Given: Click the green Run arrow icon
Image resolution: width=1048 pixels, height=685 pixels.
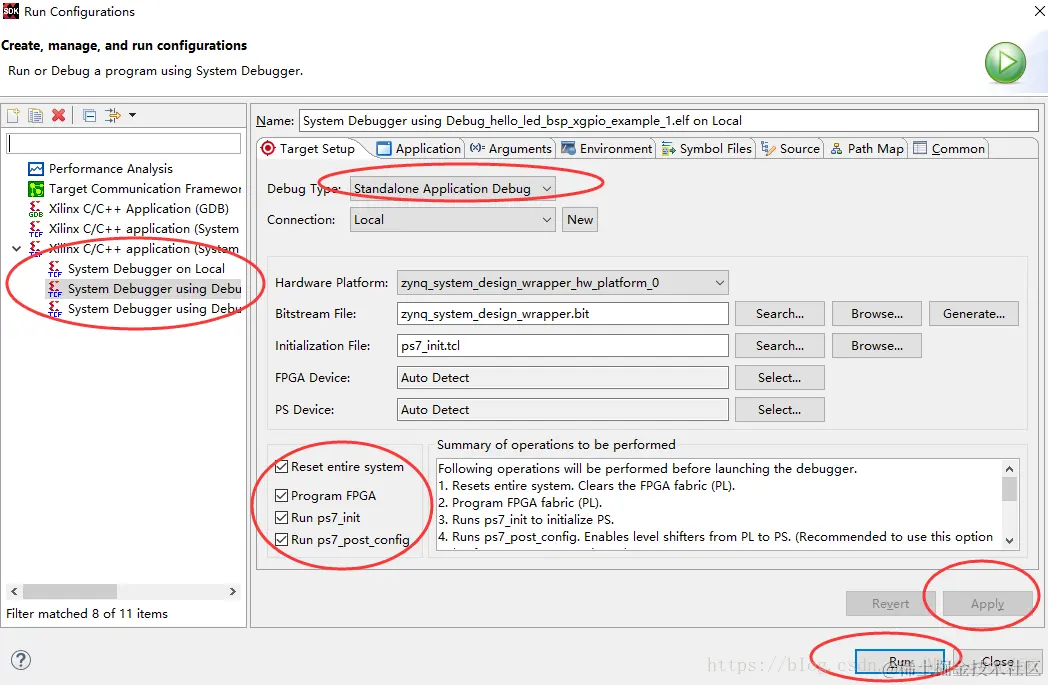Looking at the screenshot, I should (1005, 63).
